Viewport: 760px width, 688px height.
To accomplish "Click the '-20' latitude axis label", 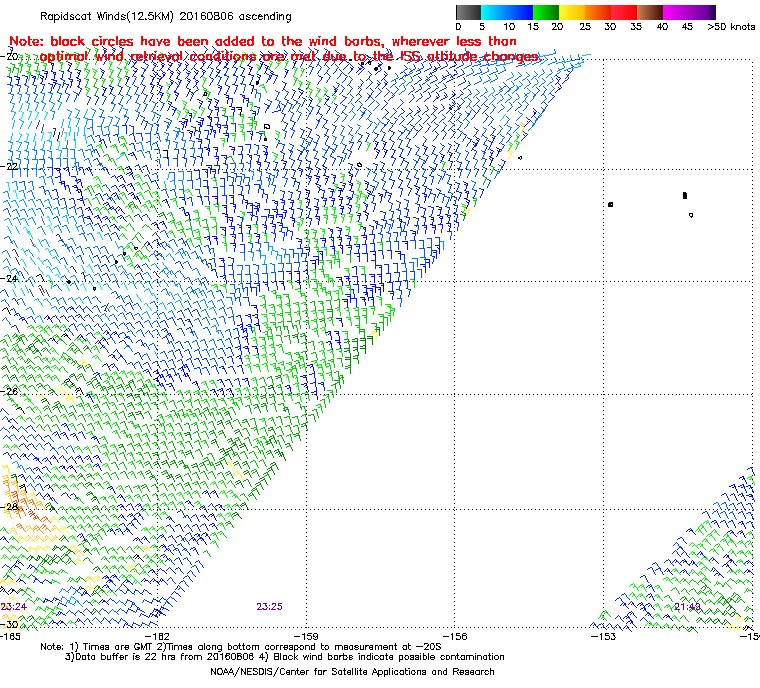I will (x=9, y=56).
